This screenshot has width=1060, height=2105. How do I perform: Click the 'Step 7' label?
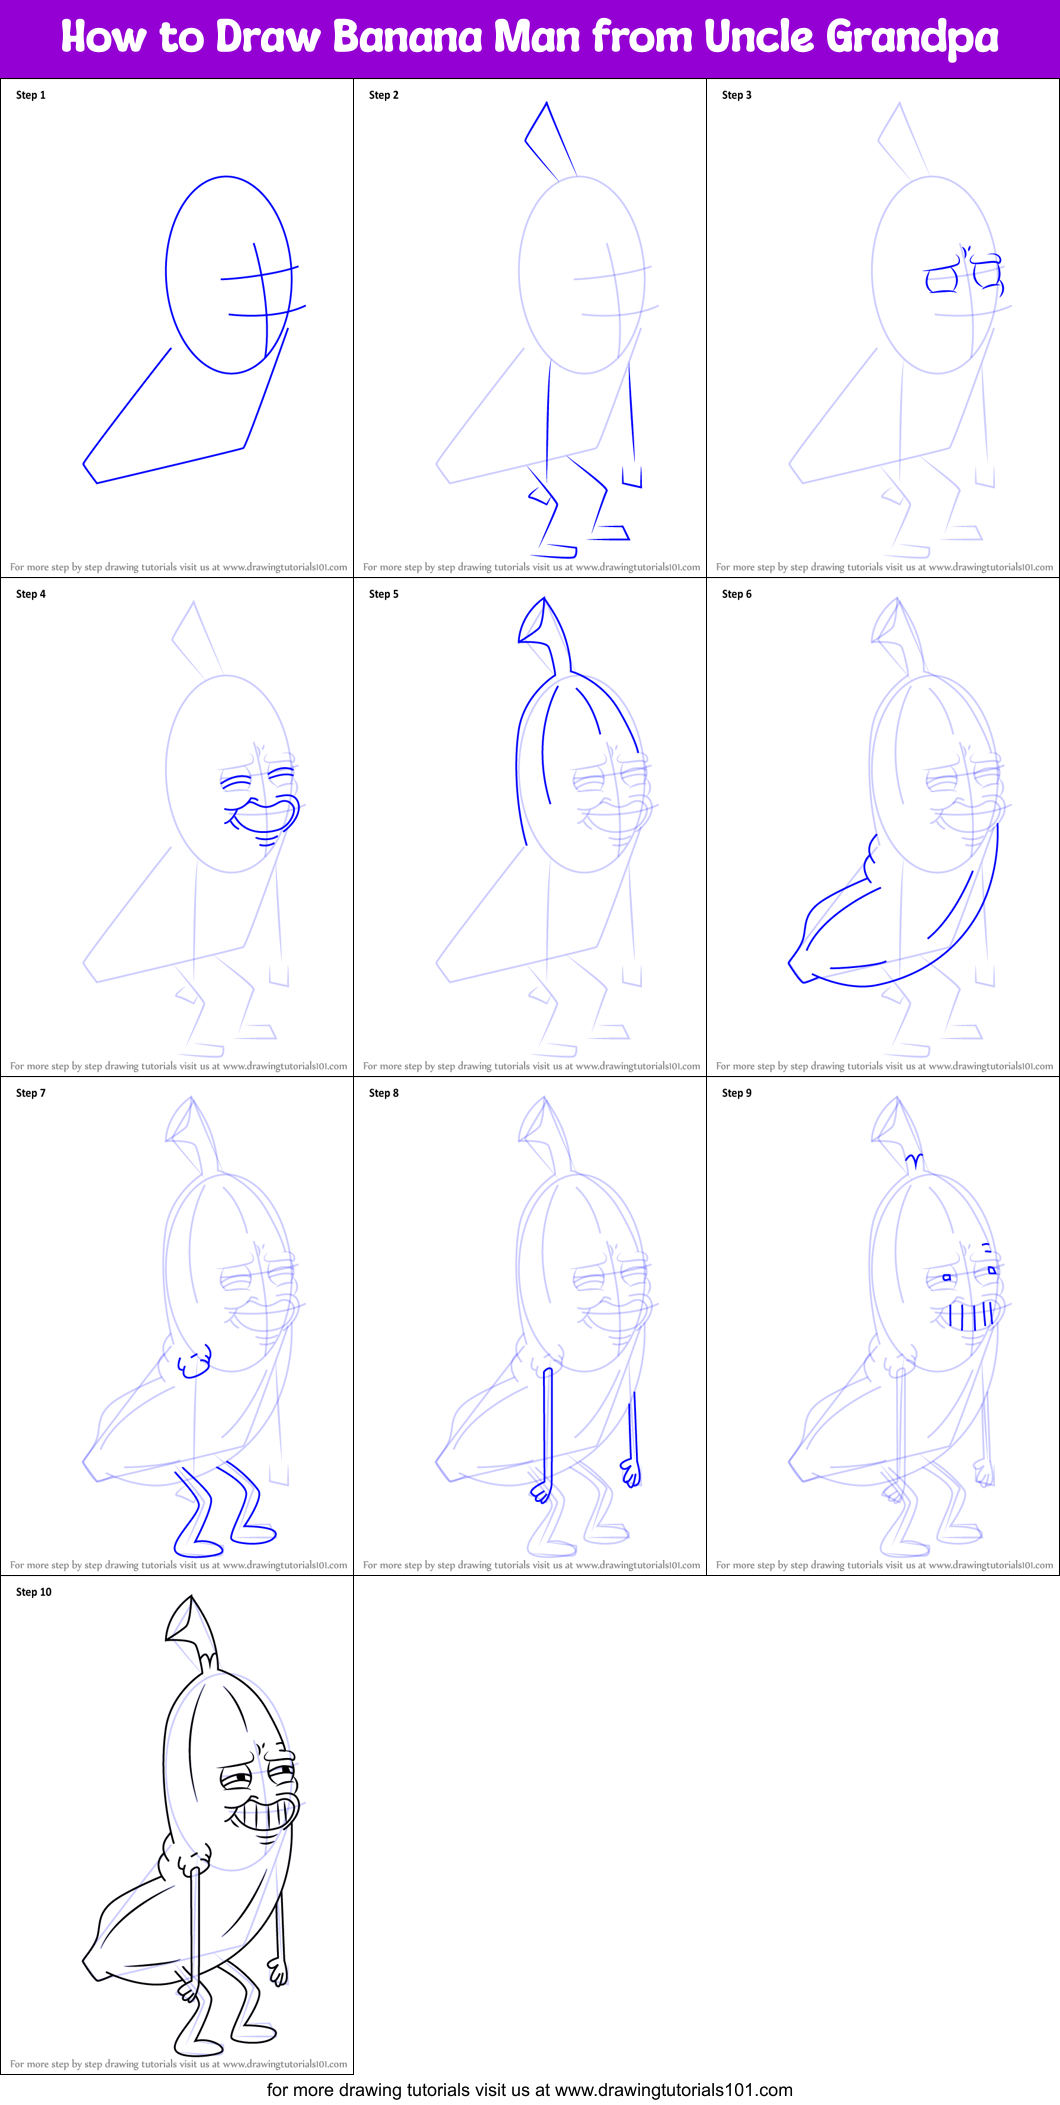[x=31, y=1093]
